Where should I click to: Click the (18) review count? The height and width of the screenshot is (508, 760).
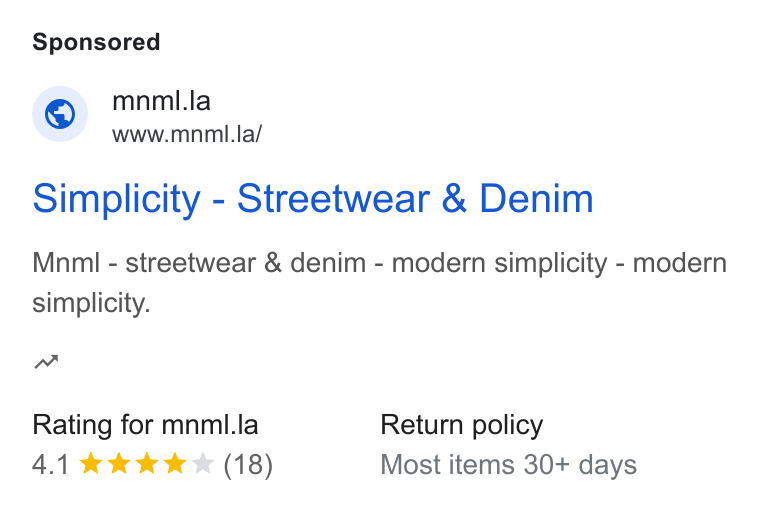248,465
